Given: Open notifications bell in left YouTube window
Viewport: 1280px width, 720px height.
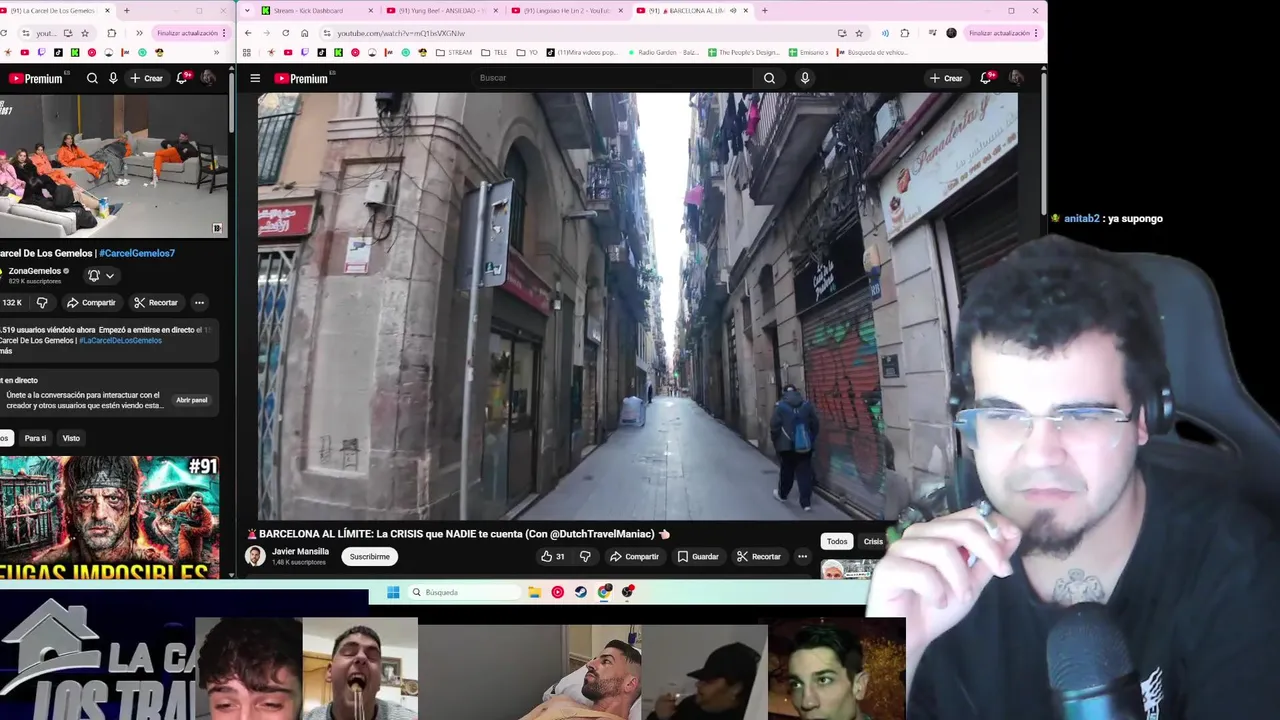Looking at the screenshot, I should click(x=182, y=78).
